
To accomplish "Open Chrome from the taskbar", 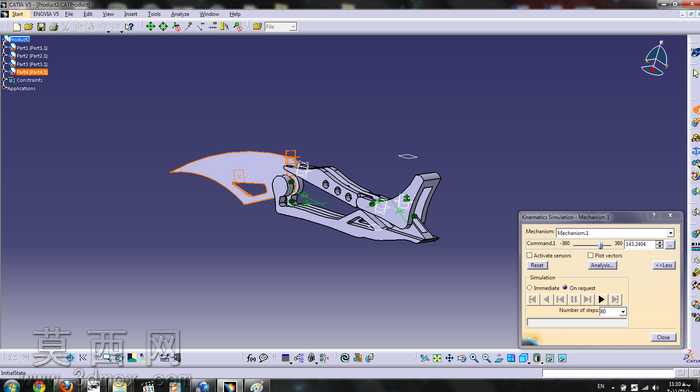I will (x=39, y=386).
